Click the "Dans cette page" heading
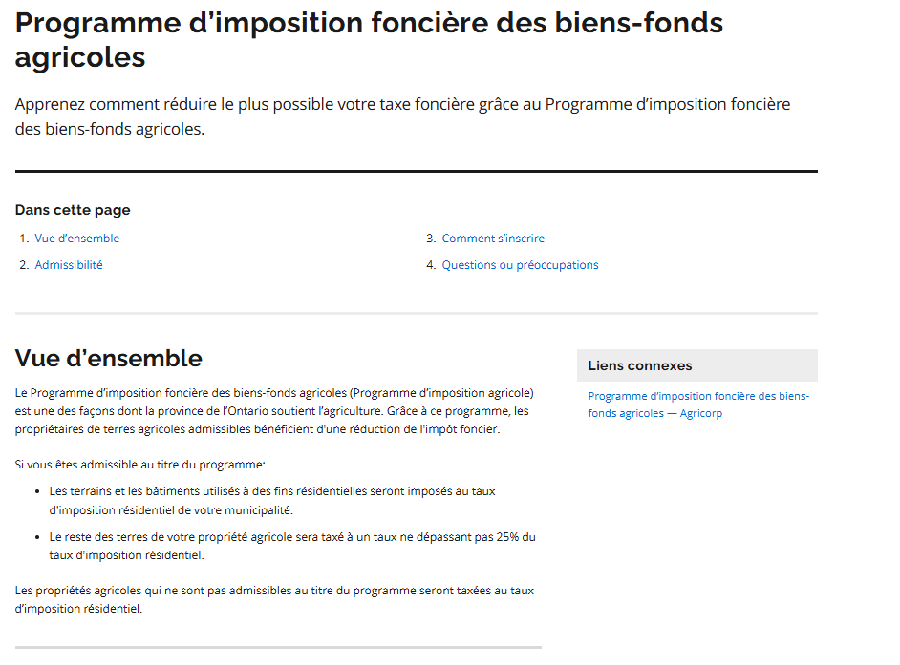 coord(72,210)
